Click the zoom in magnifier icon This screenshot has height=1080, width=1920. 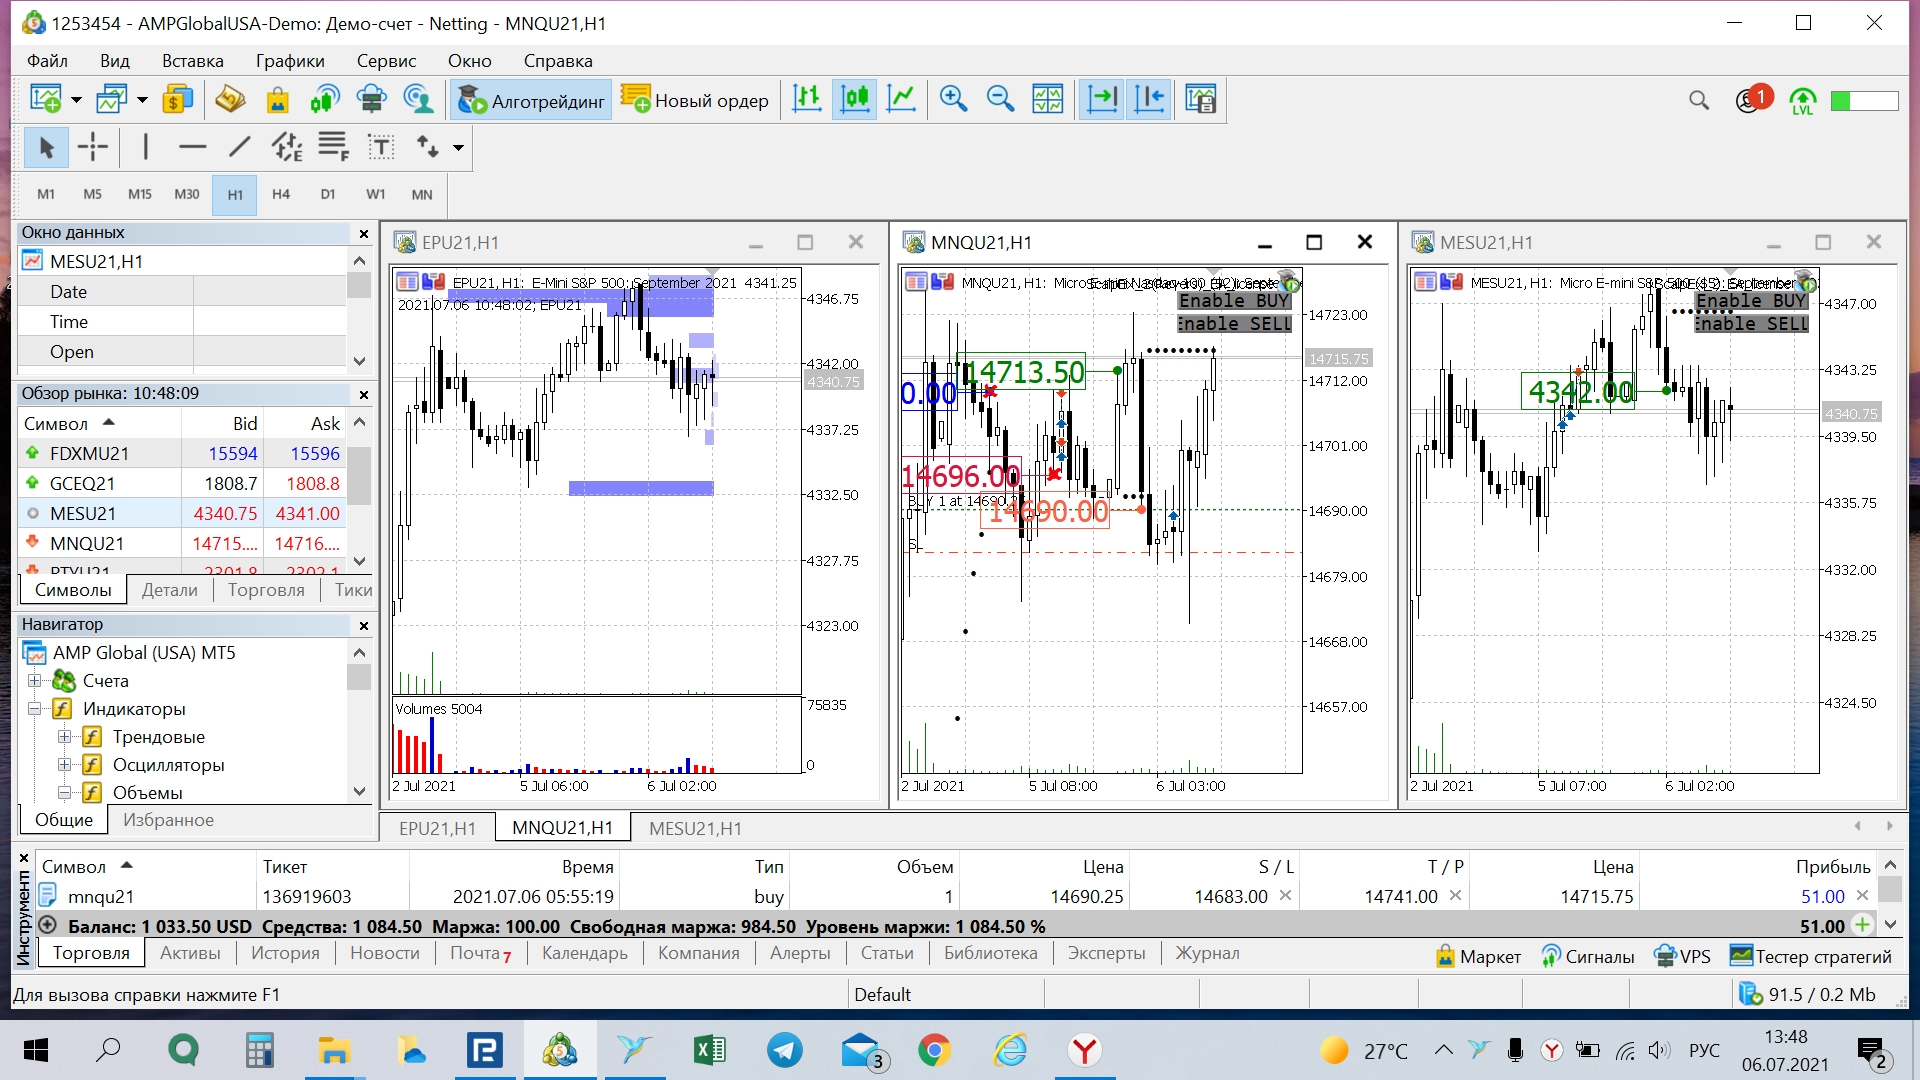(x=953, y=99)
